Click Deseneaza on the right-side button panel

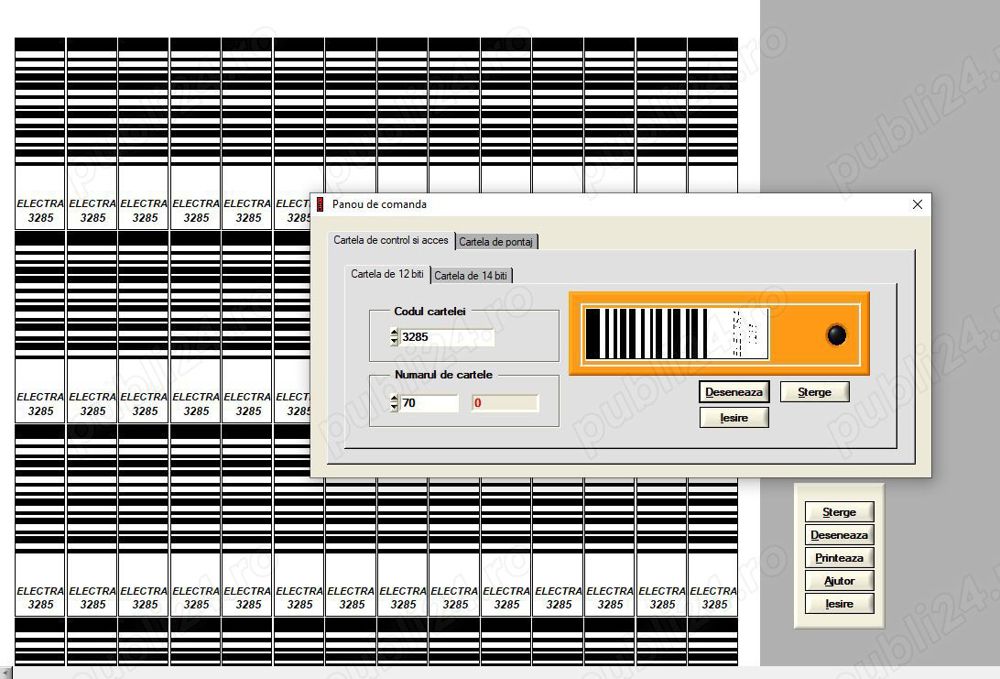point(839,535)
